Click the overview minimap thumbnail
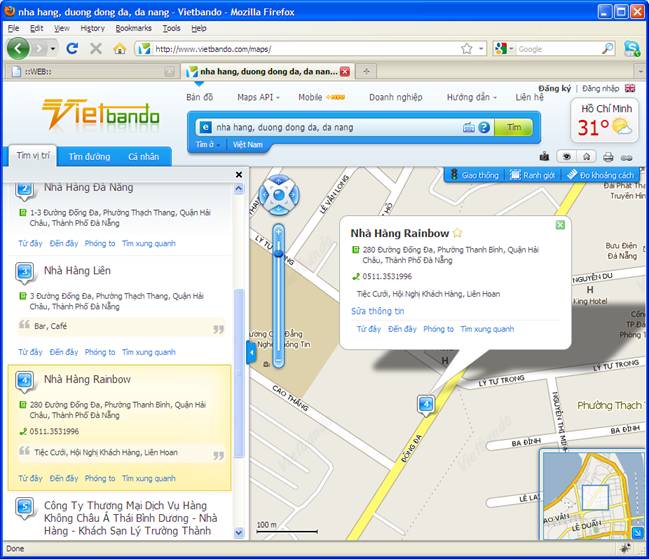Viewport: 649px width, 559px height. coord(592,496)
